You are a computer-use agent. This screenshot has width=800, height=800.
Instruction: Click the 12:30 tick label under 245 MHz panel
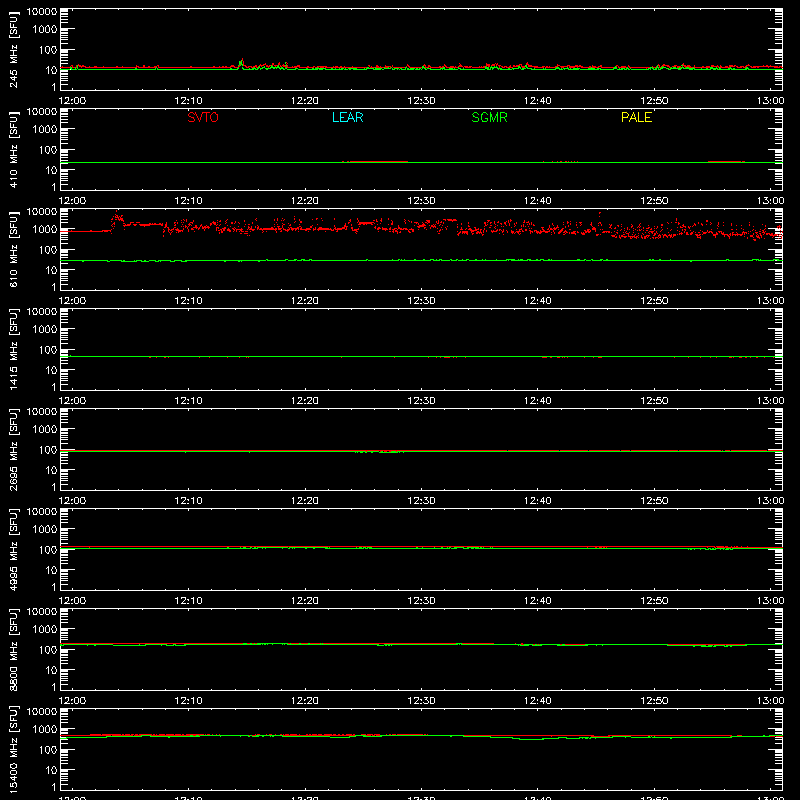pos(421,101)
